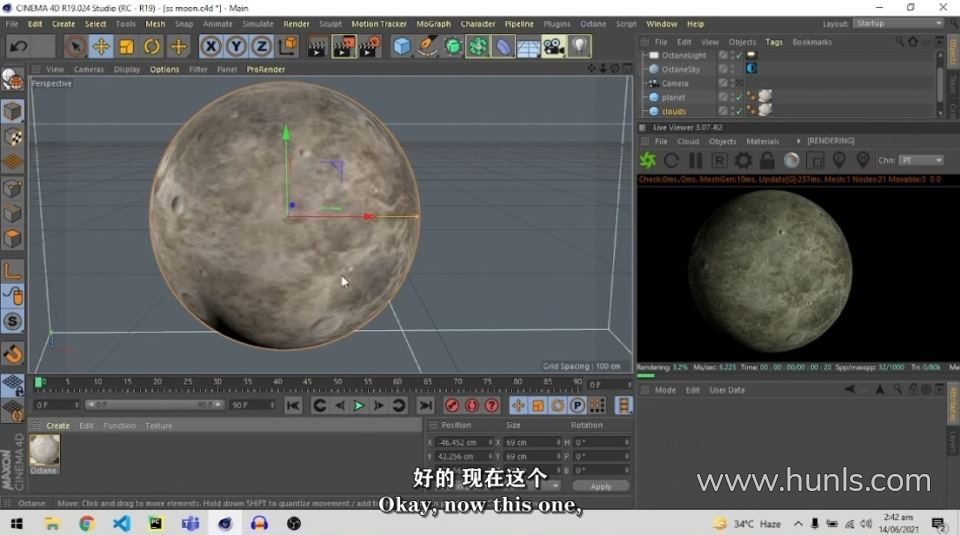Viewport: 960px width, 535px height.
Task: Click the render lock icon in Live Viewer
Action: pos(767,160)
